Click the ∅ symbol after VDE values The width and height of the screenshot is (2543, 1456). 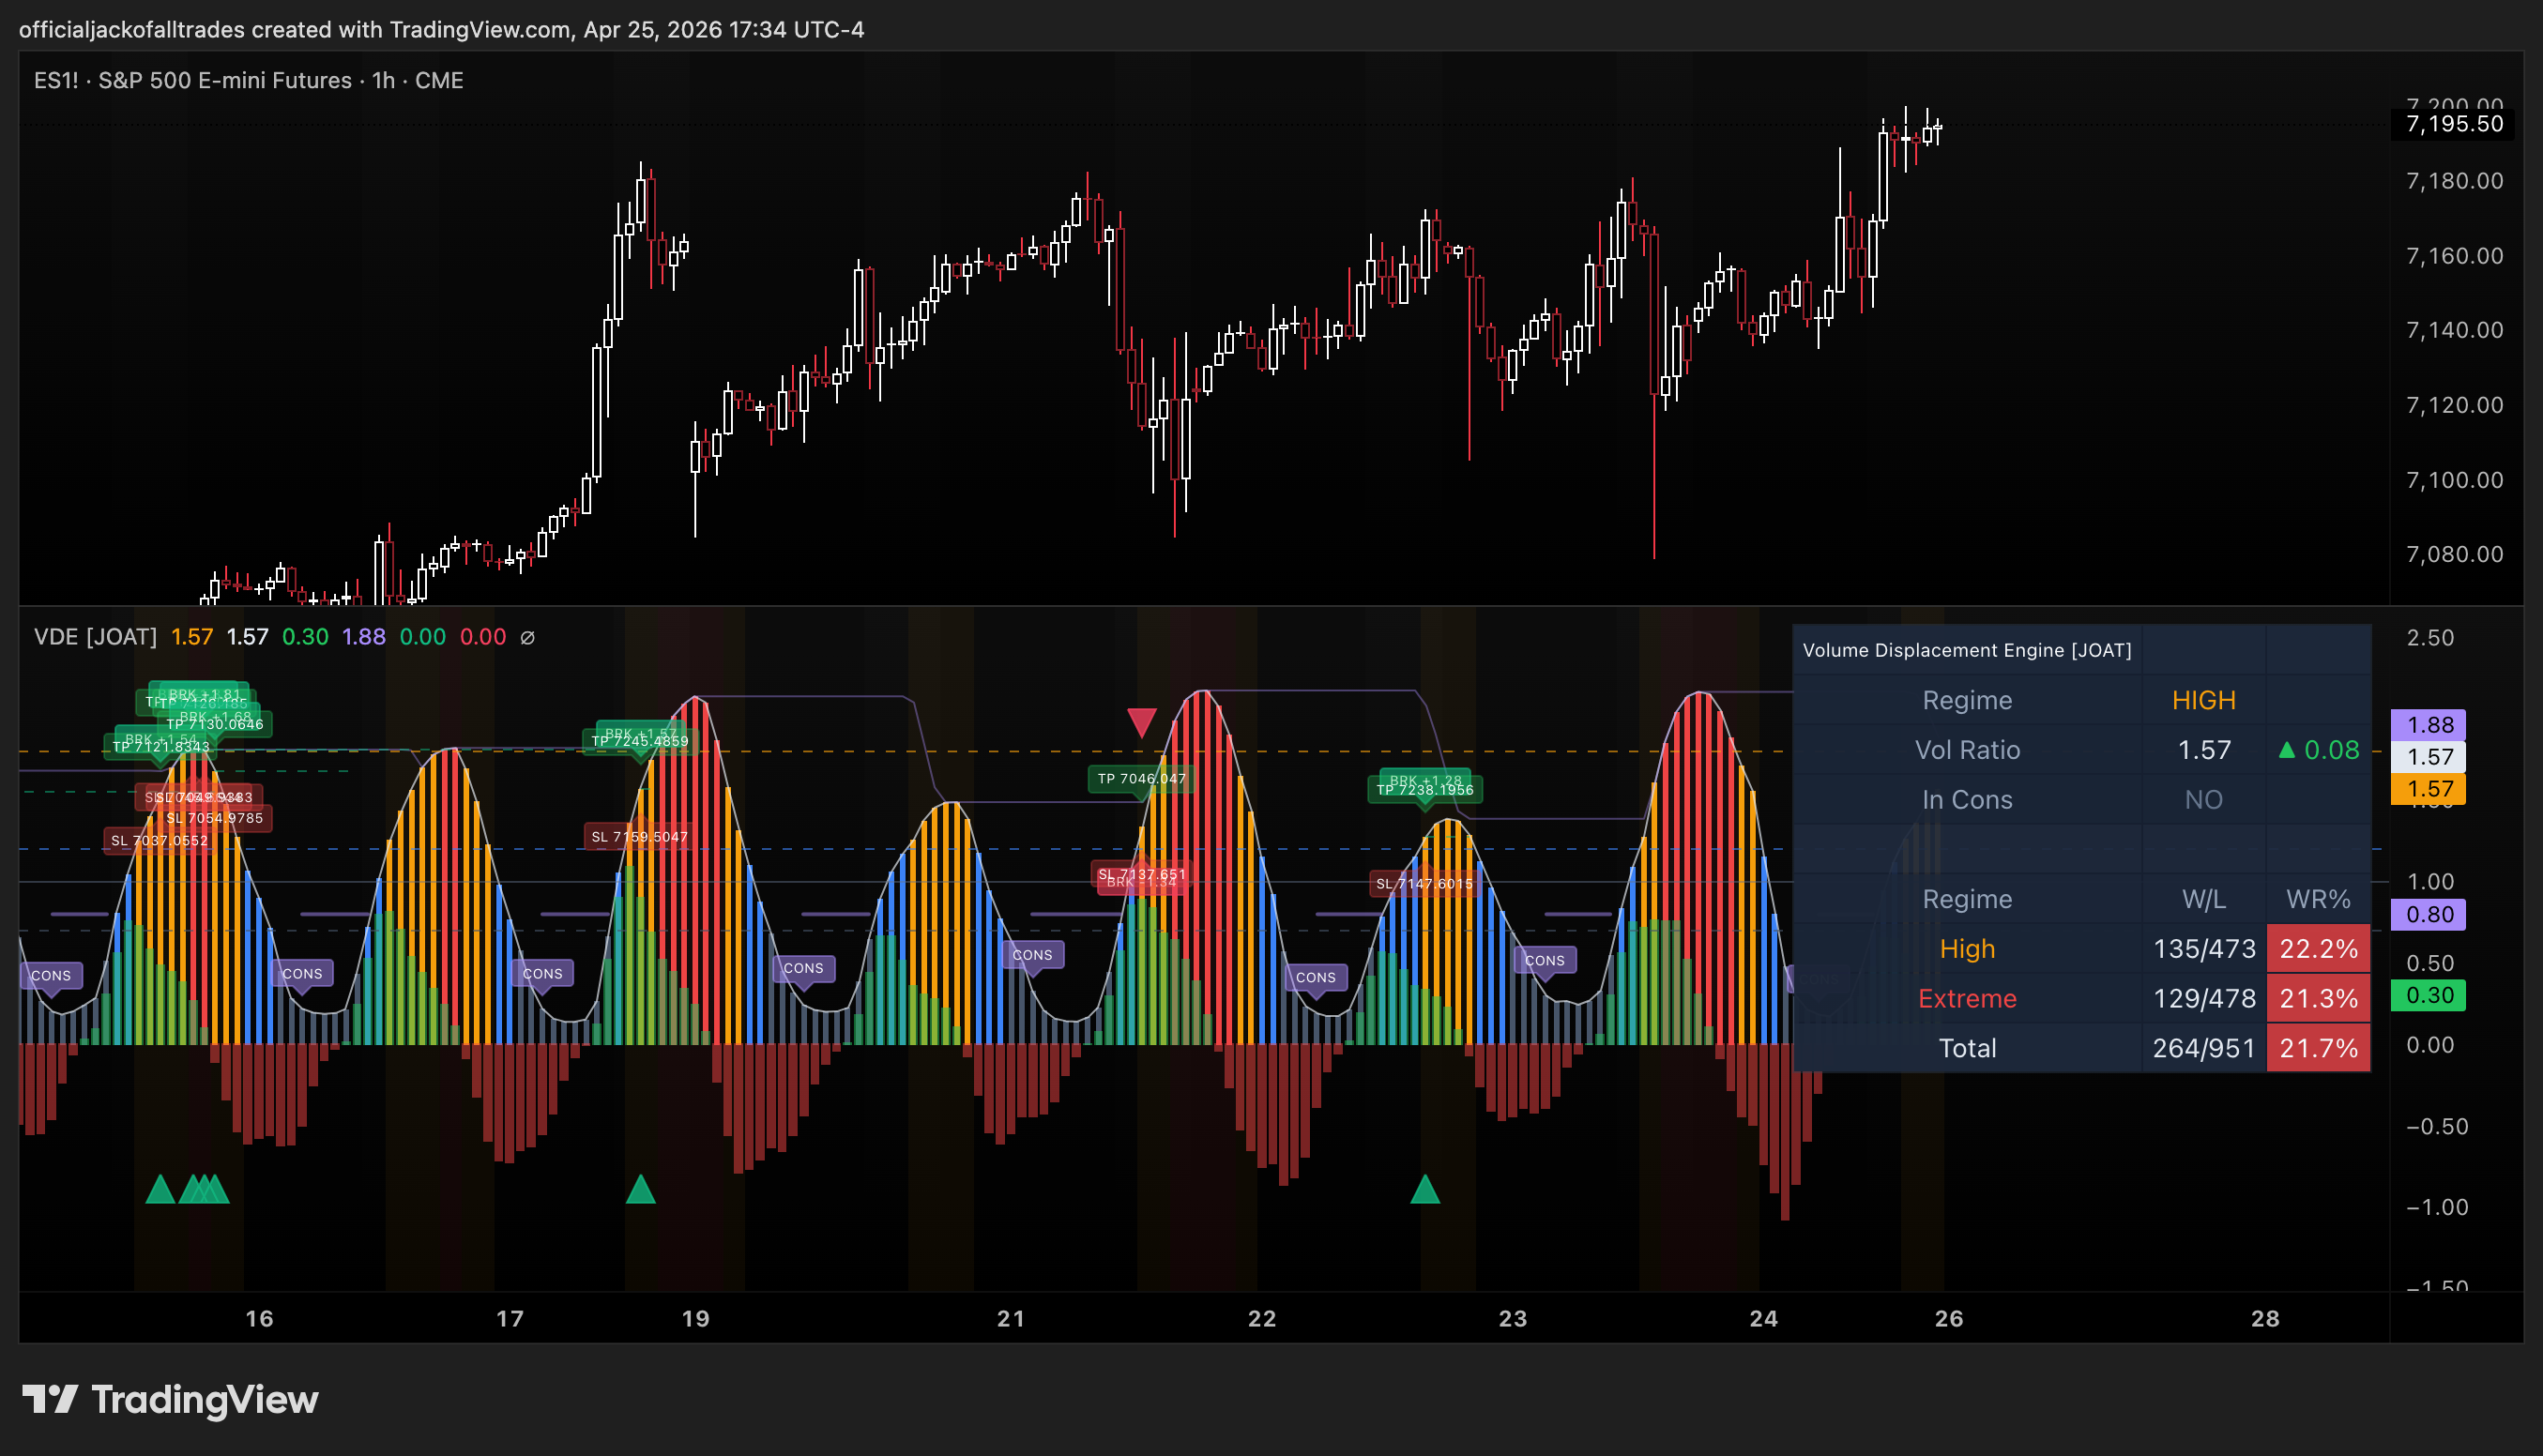(528, 637)
